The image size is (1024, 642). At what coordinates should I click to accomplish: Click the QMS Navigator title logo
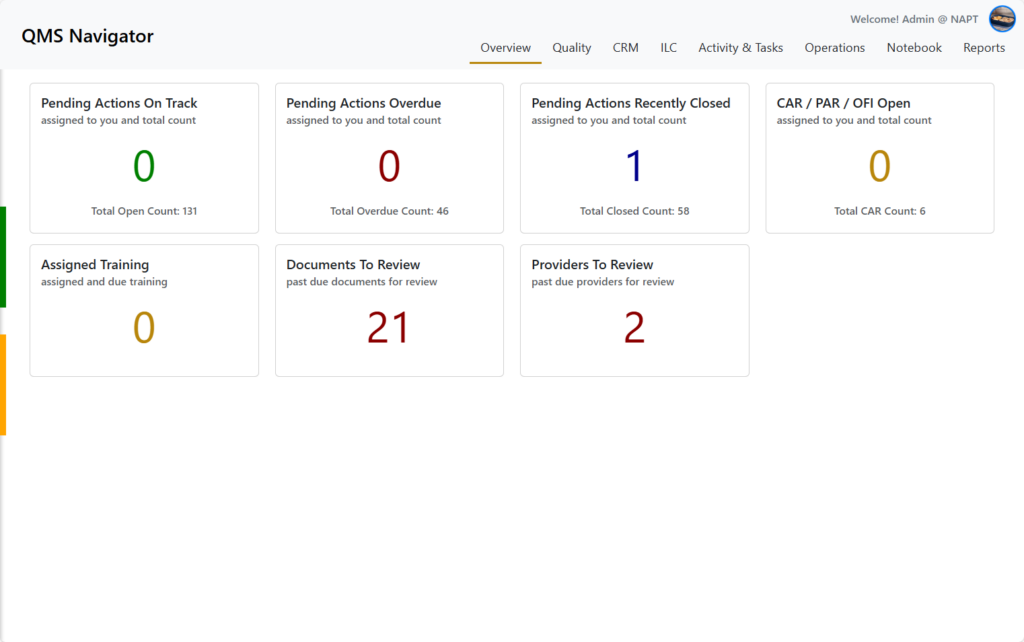88,37
